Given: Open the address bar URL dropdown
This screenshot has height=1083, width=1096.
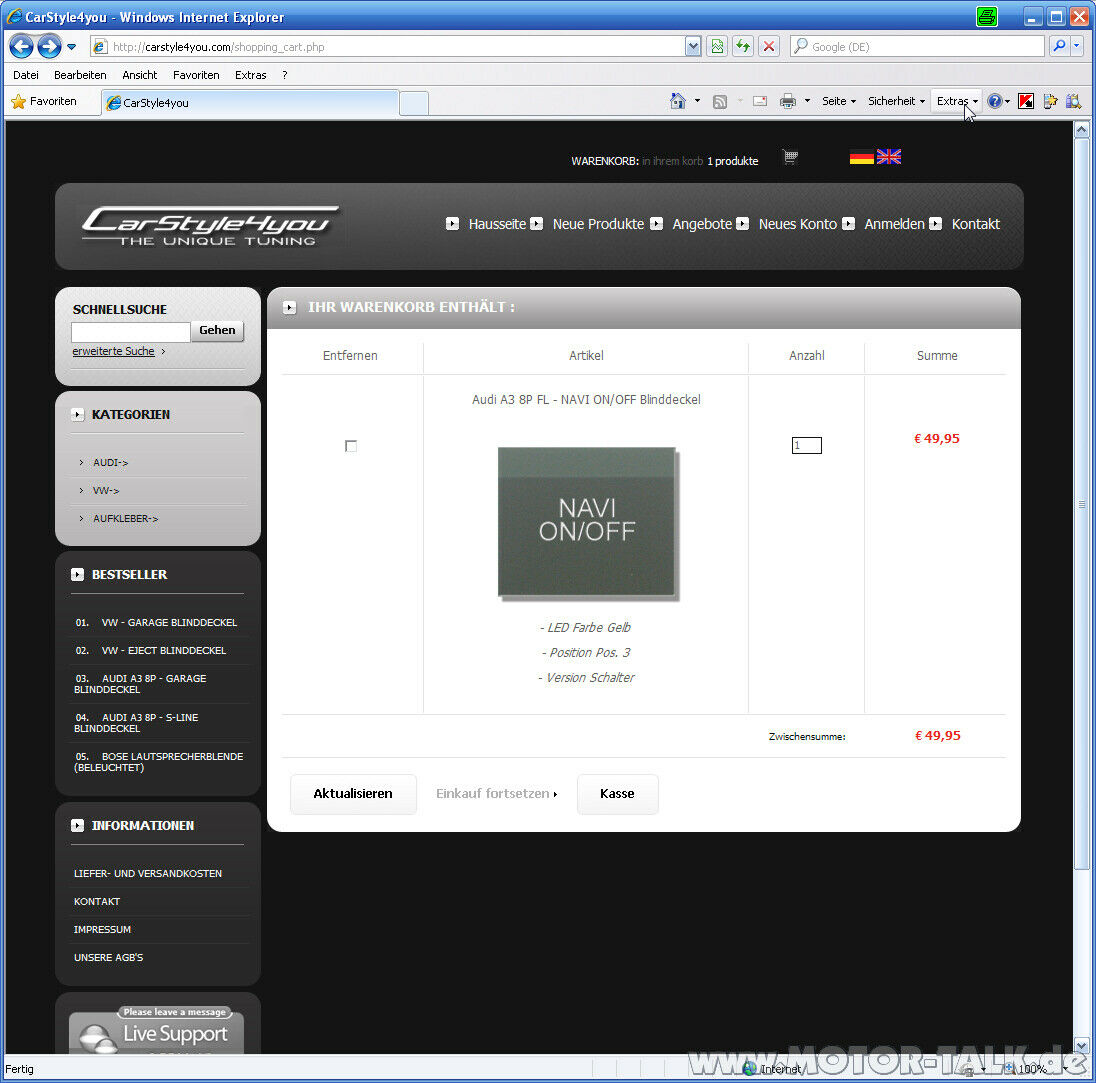Looking at the screenshot, I should [x=693, y=47].
